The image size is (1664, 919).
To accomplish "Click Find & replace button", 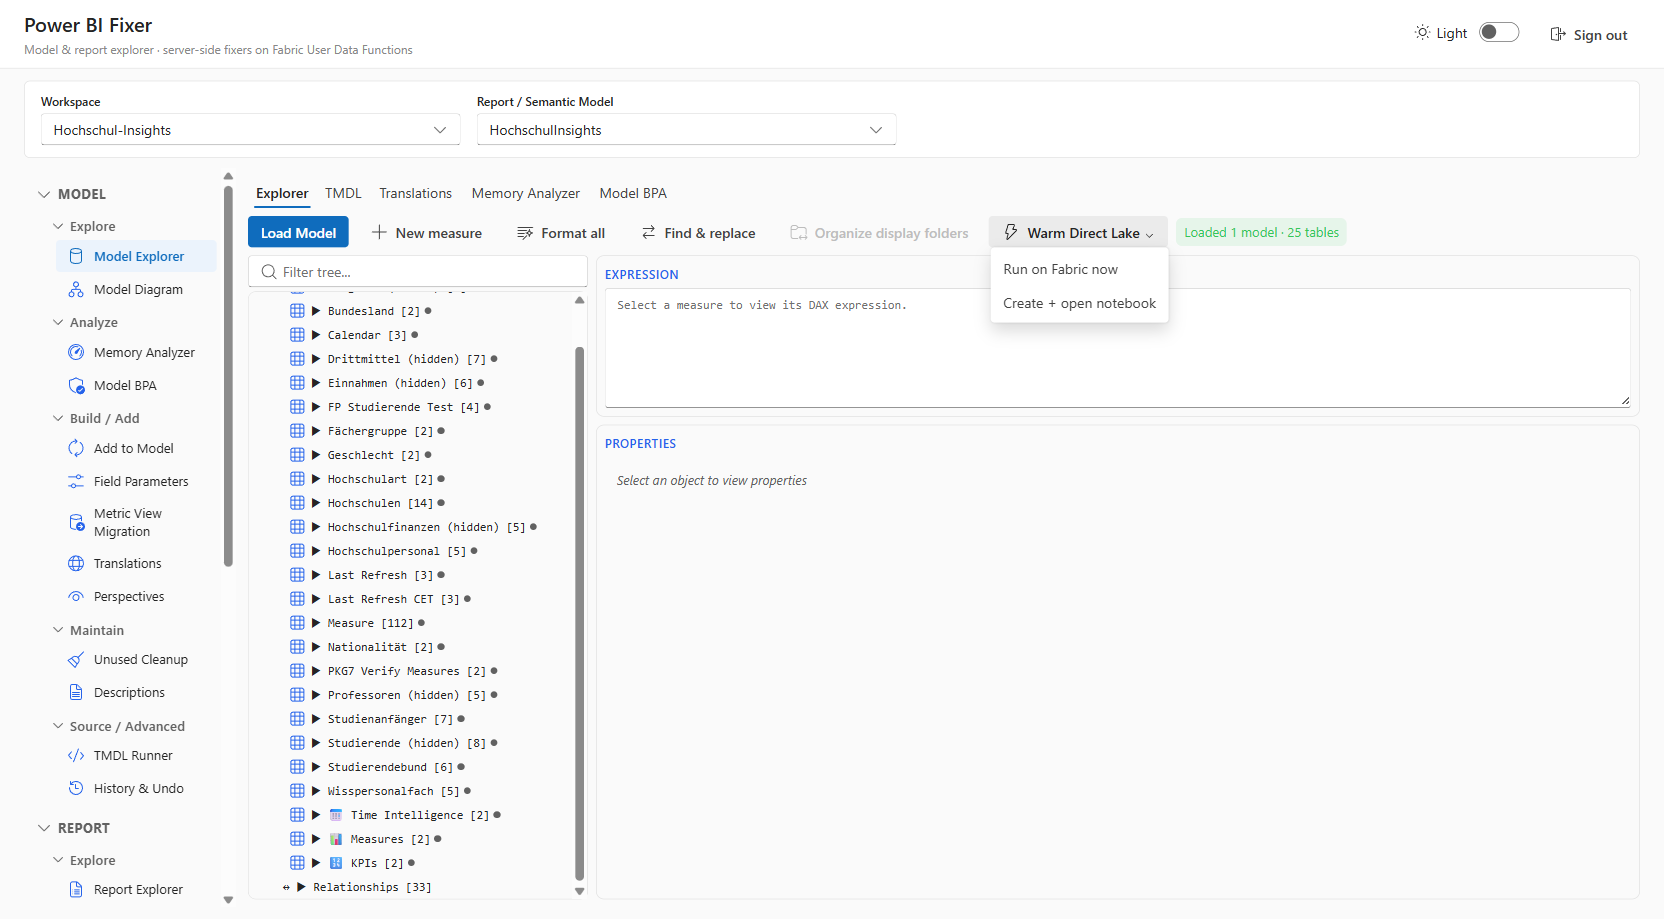I will (698, 232).
